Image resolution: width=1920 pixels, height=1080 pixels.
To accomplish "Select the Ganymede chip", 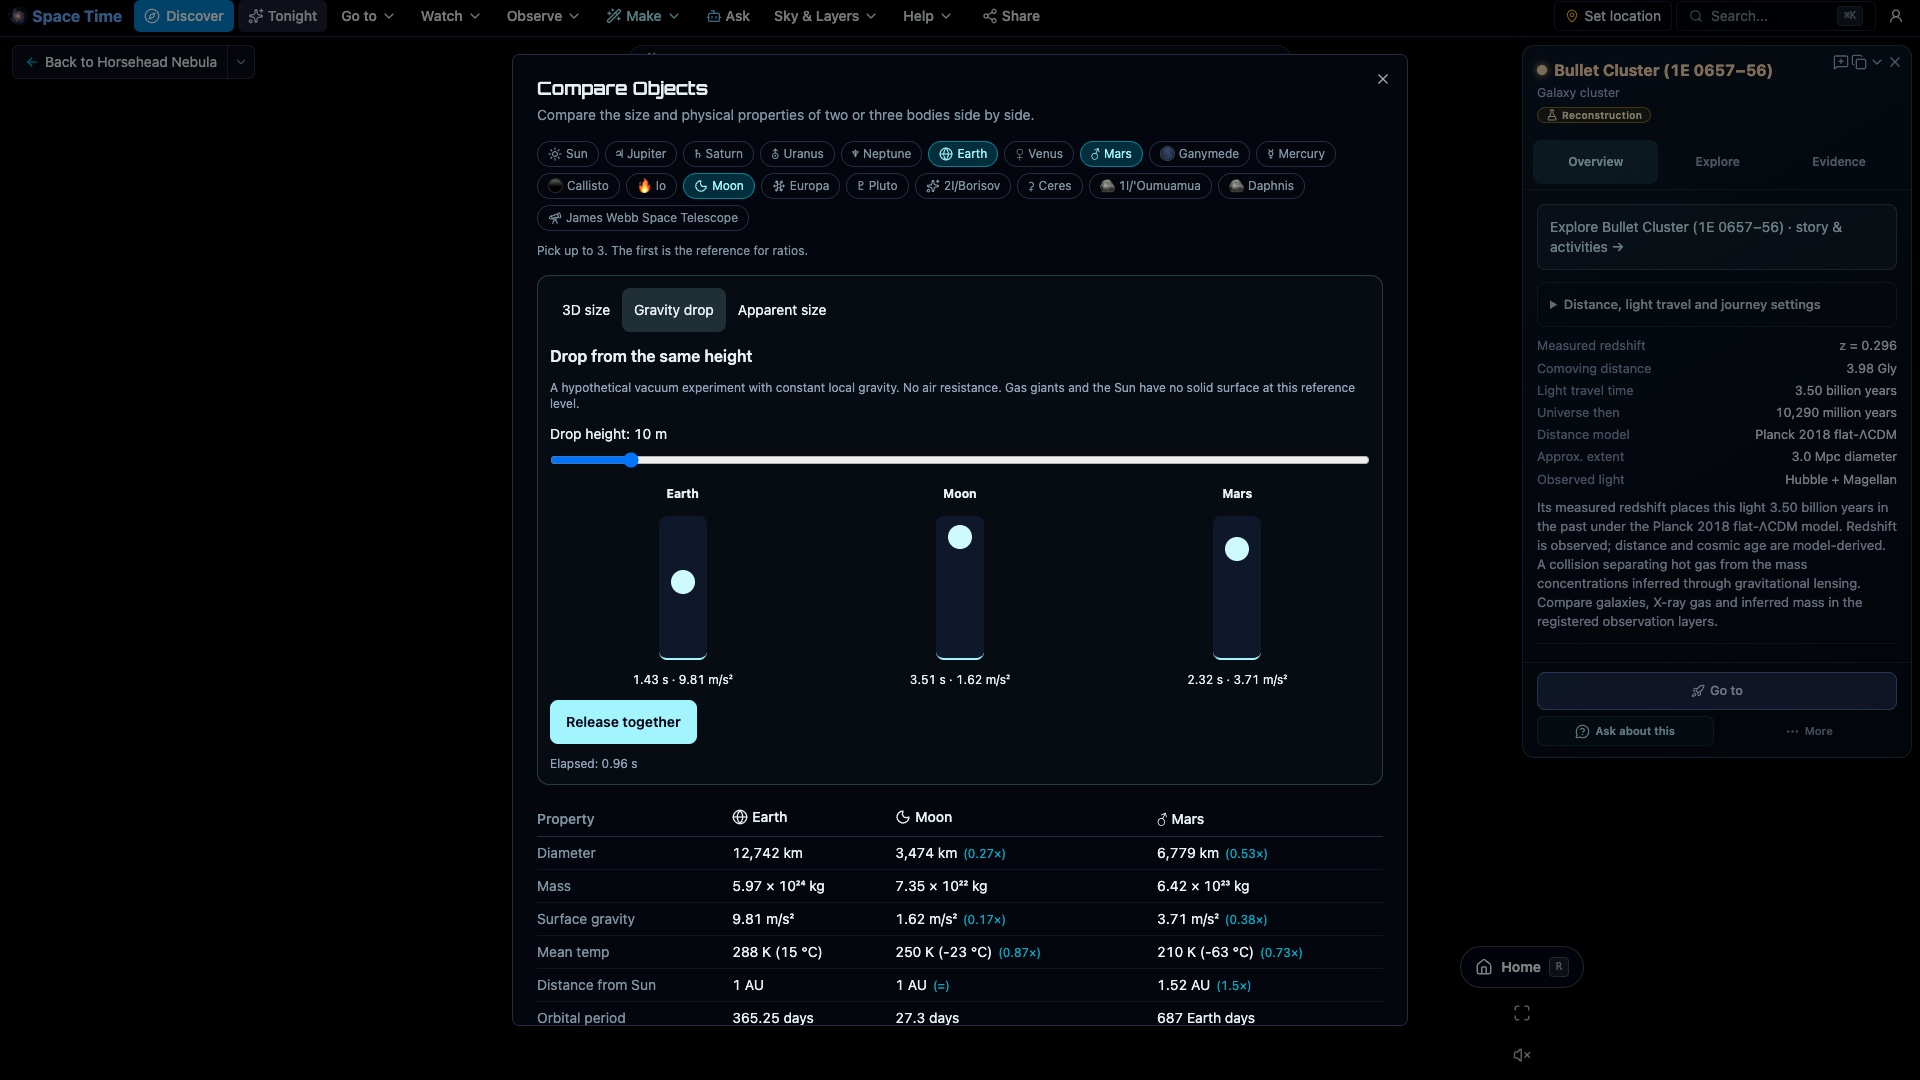I will click(x=1199, y=154).
